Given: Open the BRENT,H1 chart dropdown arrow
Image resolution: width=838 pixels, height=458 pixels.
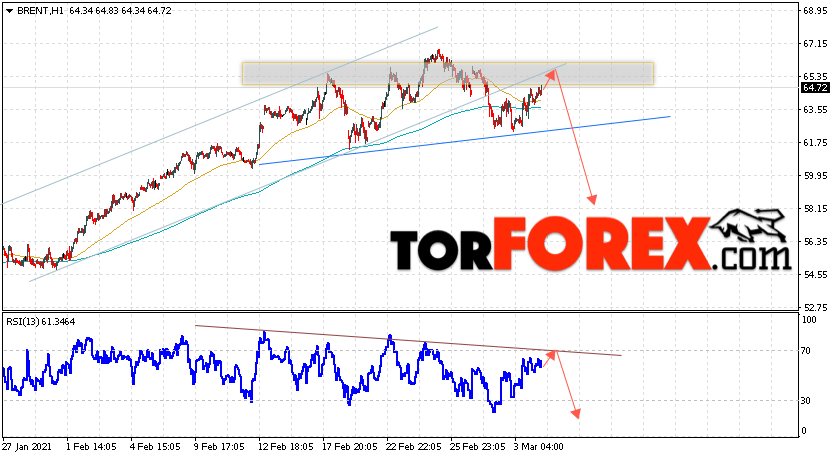Looking at the screenshot, I should tap(9, 11).
